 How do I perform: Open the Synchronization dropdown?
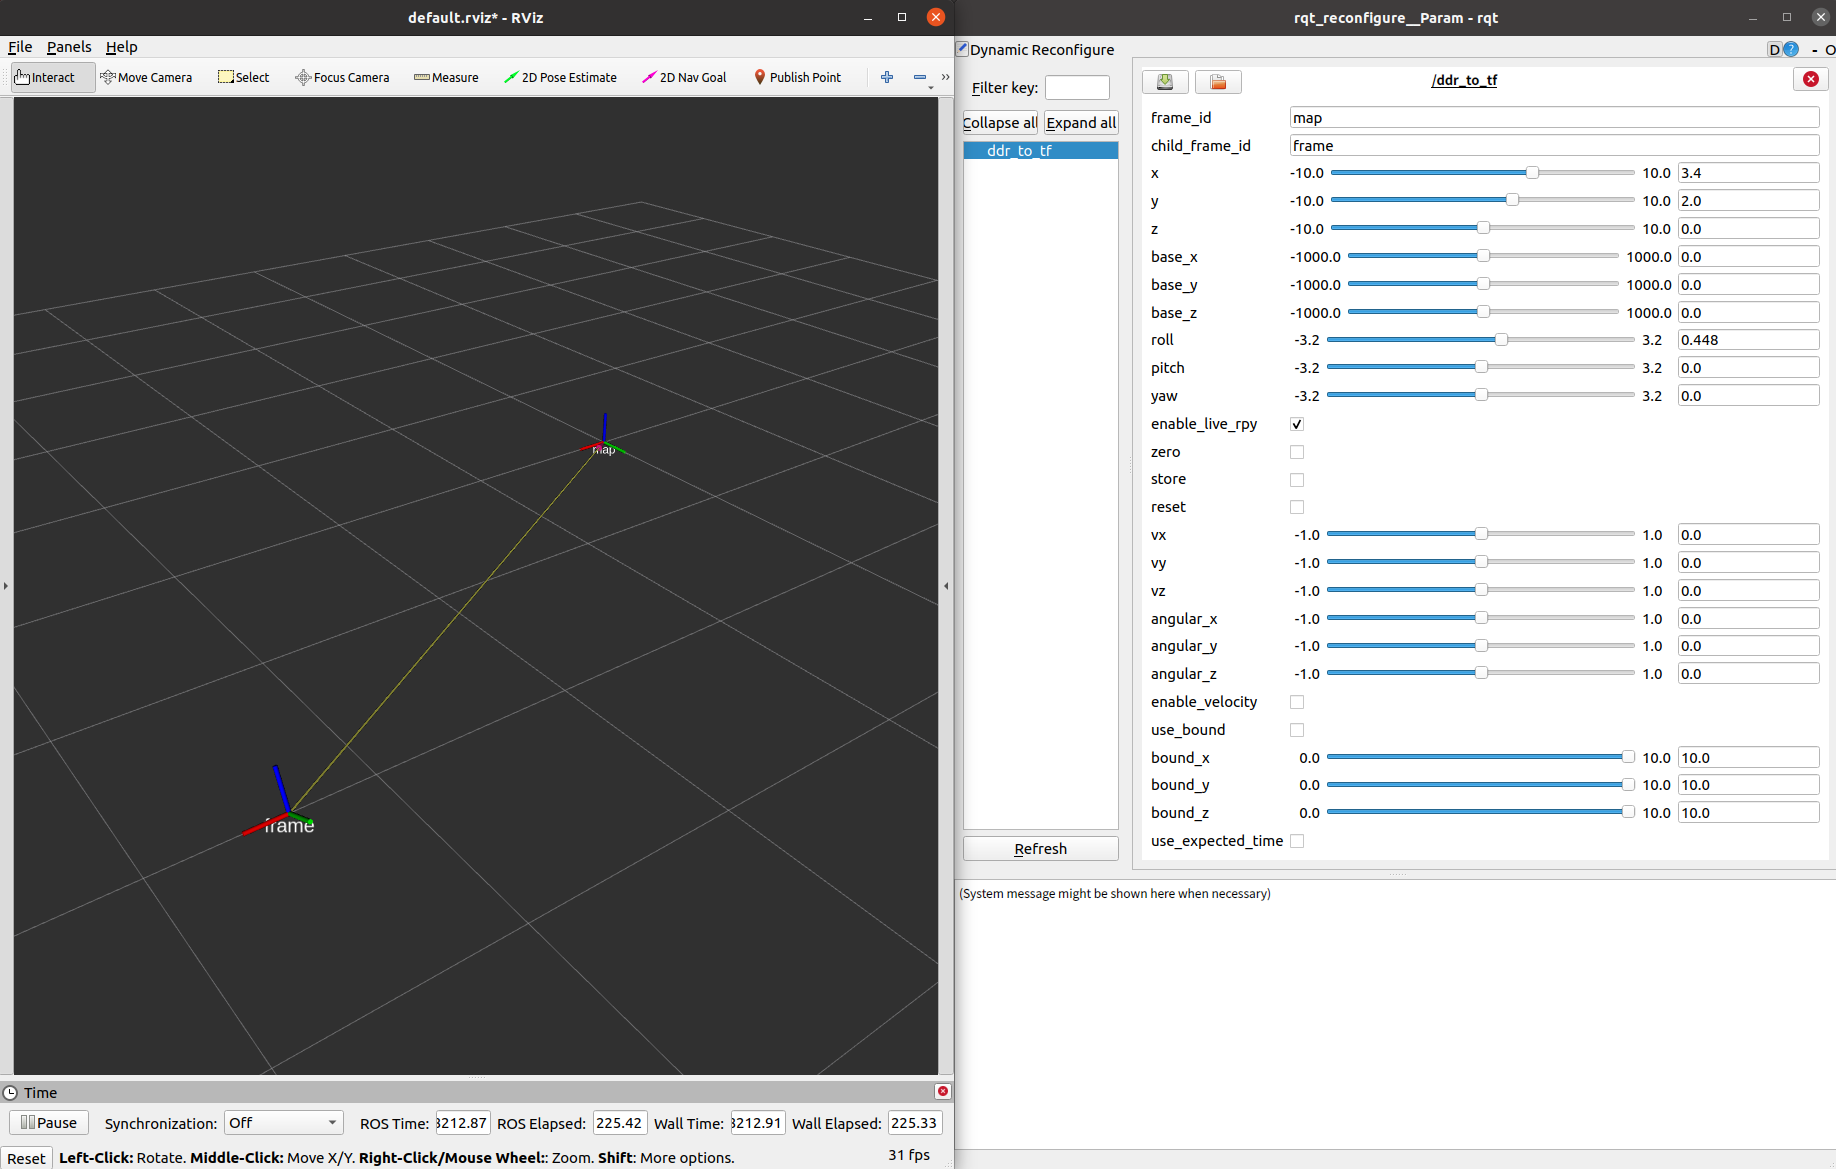tap(283, 1122)
